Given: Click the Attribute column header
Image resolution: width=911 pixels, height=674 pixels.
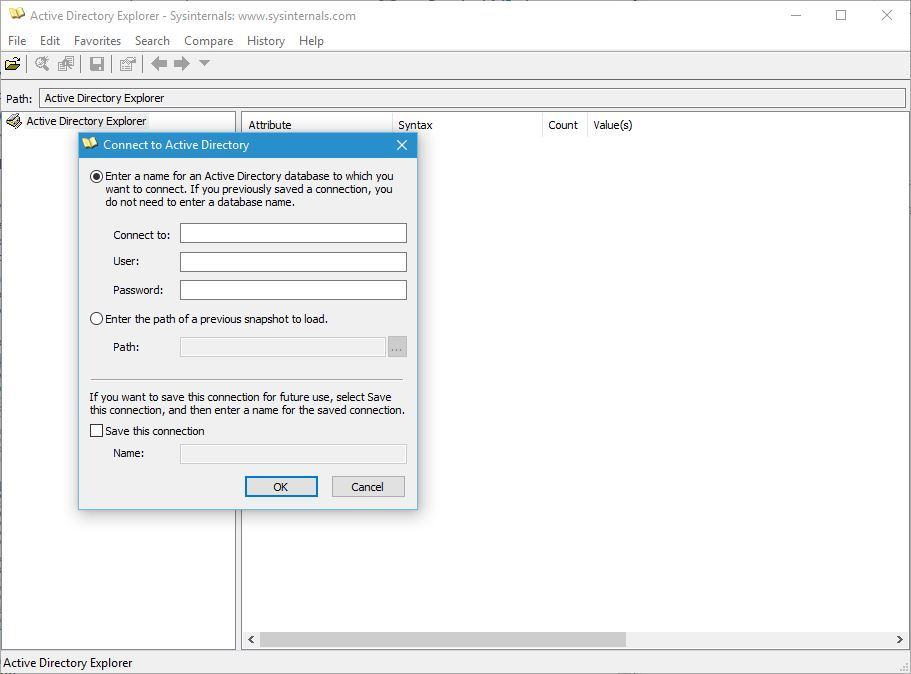Looking at the screenshot, I should [x=317, y=125].
